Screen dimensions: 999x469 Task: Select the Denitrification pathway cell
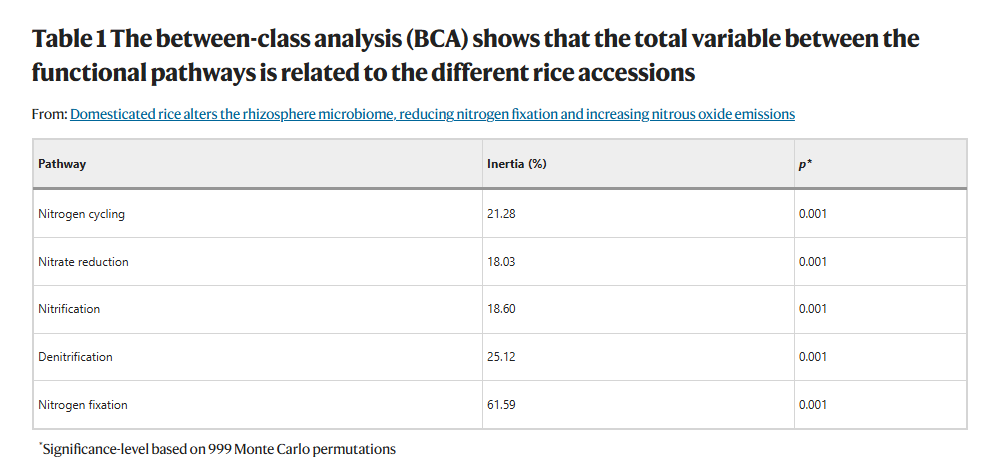257,357
